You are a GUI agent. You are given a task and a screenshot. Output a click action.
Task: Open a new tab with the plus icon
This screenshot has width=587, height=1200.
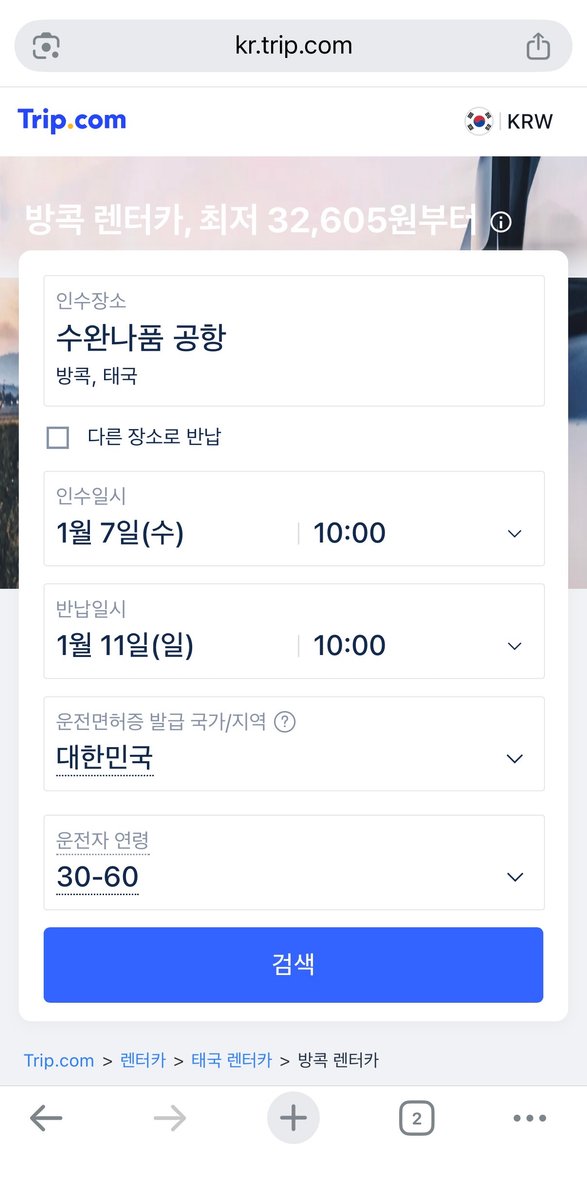coord(293,1119)
